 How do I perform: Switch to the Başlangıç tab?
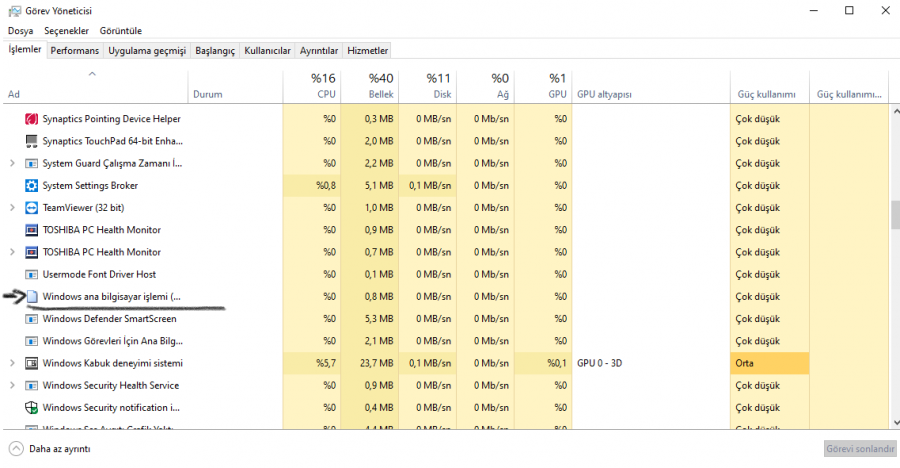pyautogui.click(x=215, y=51)
